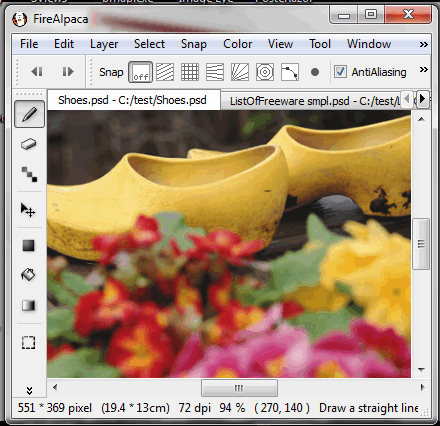The width and height of the screenshot is (440, 426).
Task: Select the Move tool
Action: tap(28, 210)
